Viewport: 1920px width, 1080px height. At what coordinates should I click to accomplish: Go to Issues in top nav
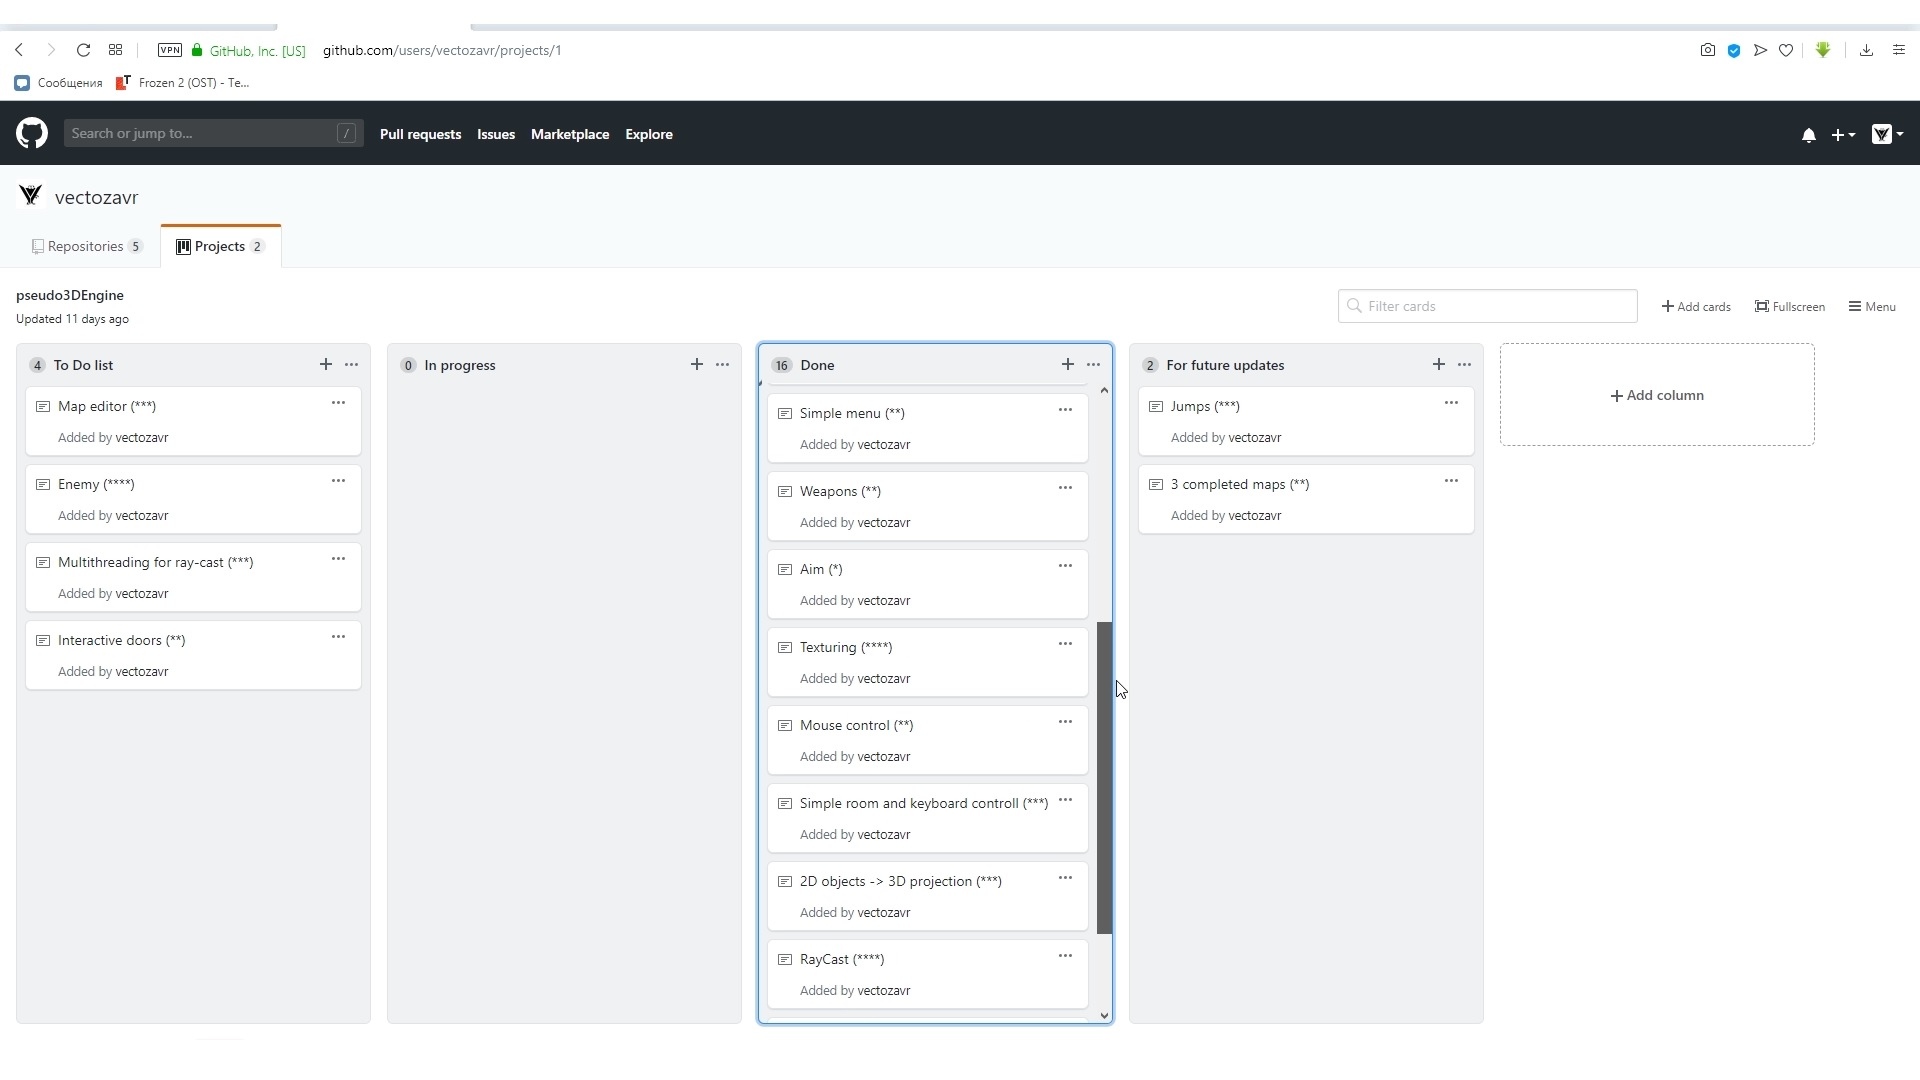click(x=496, y=134)
